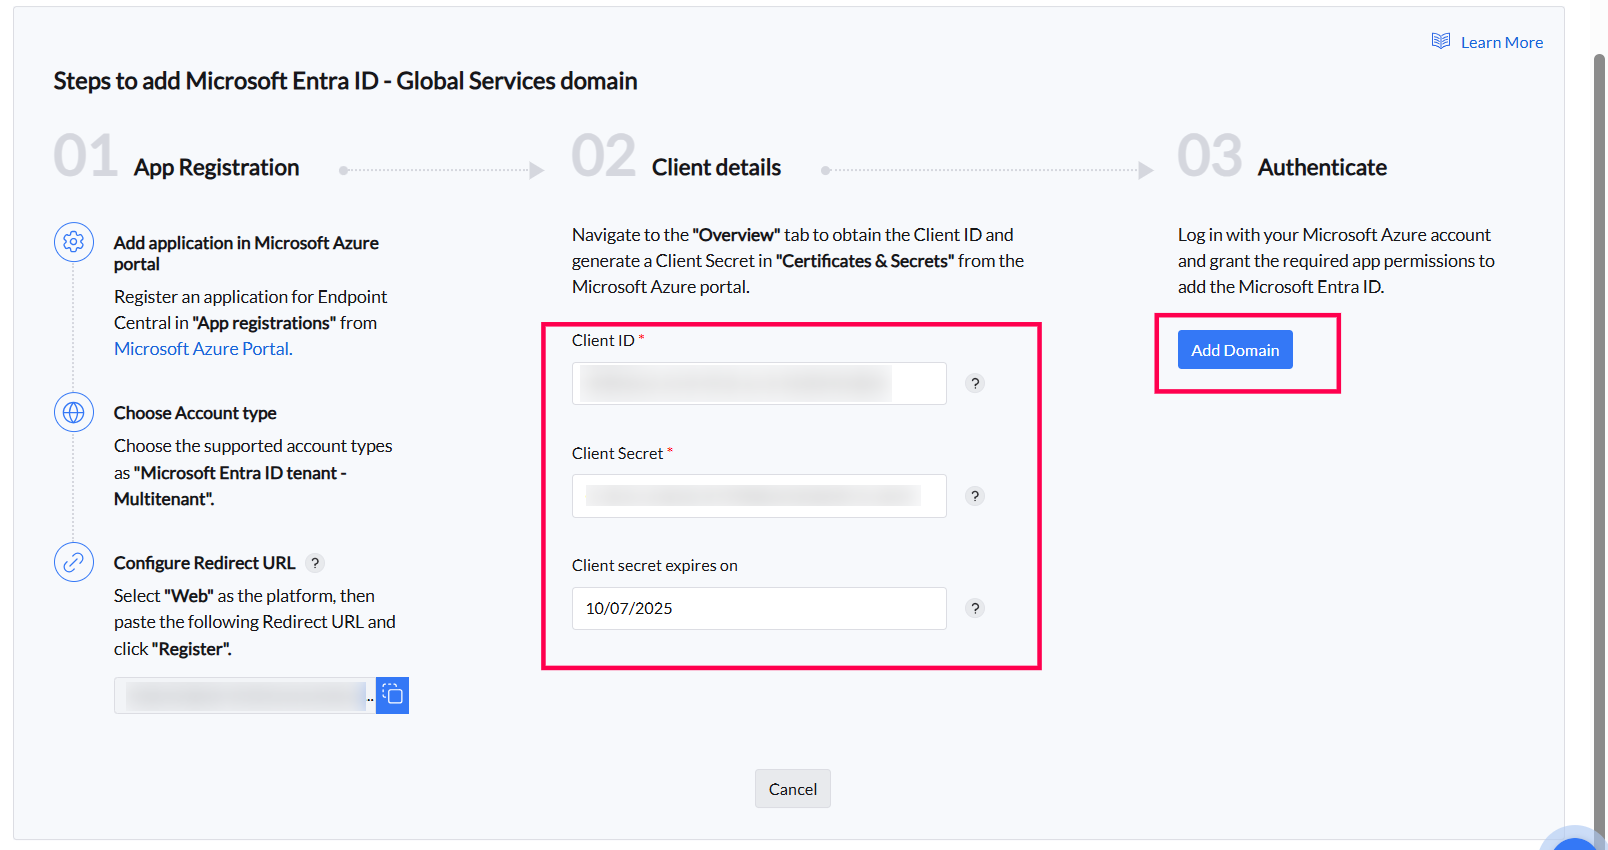Open the Microsoft Azure Portal link

(x=203, y=349)
